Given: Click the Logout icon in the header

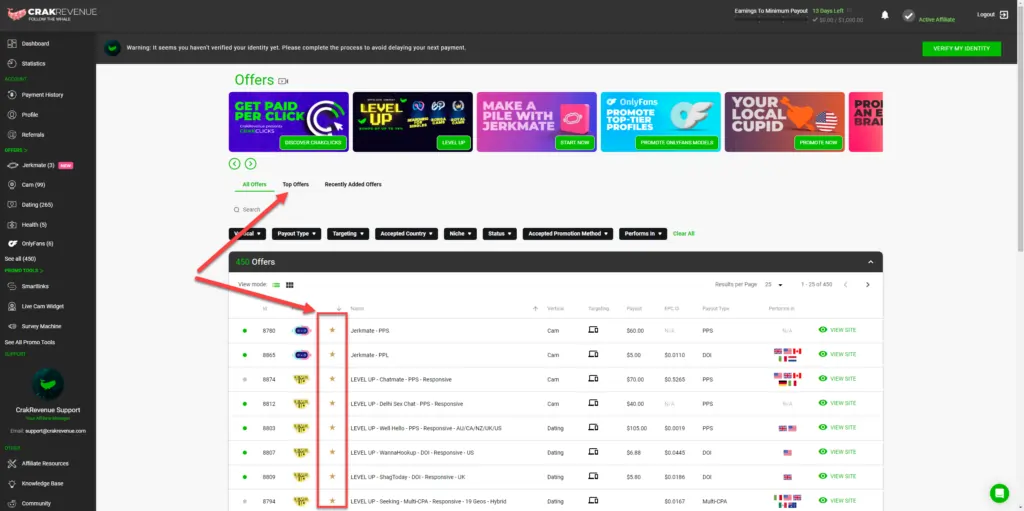Looking at the screenshot, I should point(1003,15).
